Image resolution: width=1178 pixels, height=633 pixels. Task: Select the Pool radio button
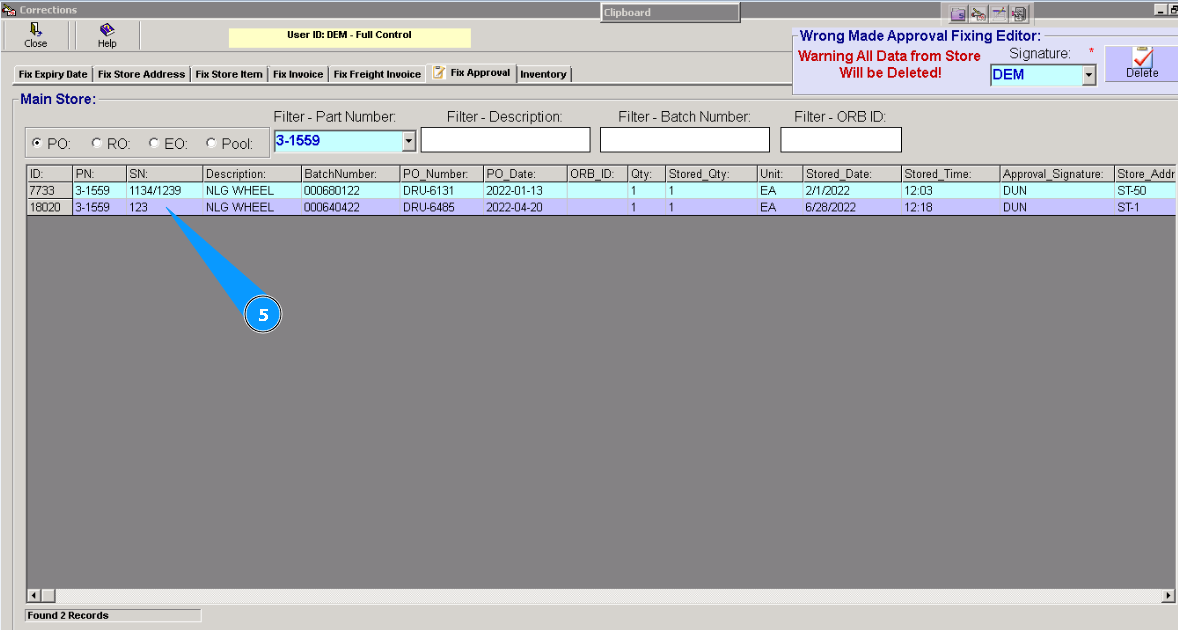211,143
